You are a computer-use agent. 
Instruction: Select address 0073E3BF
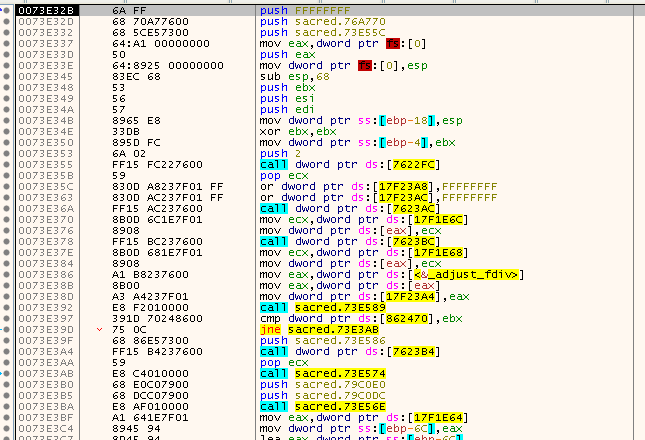click(46, 417)
